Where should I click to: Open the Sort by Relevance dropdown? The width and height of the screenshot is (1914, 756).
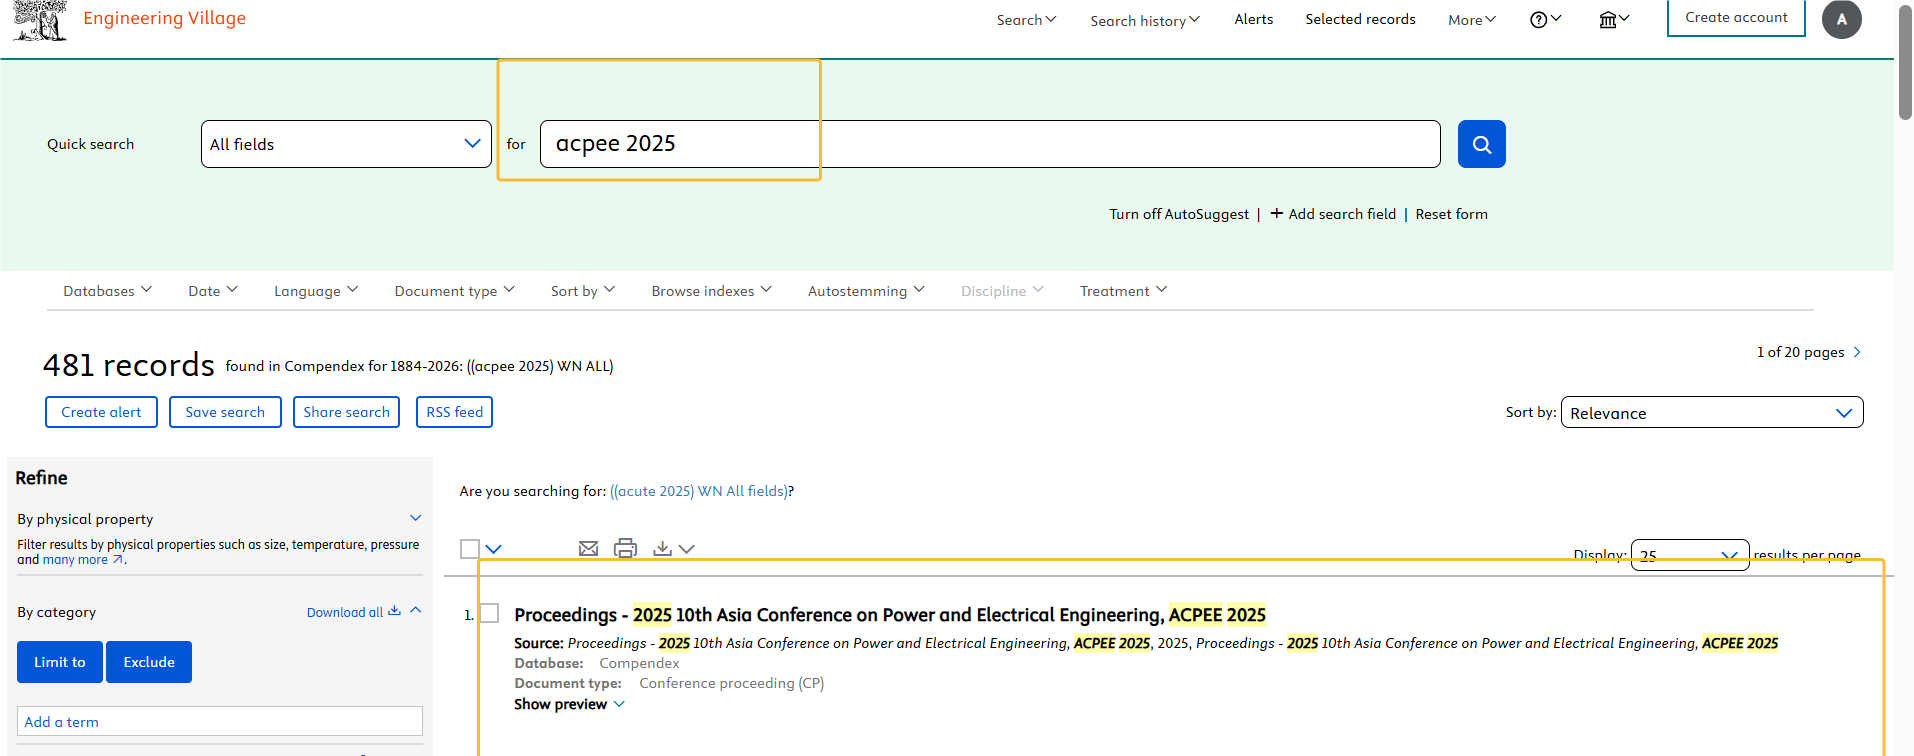(x=1712, y=412)
